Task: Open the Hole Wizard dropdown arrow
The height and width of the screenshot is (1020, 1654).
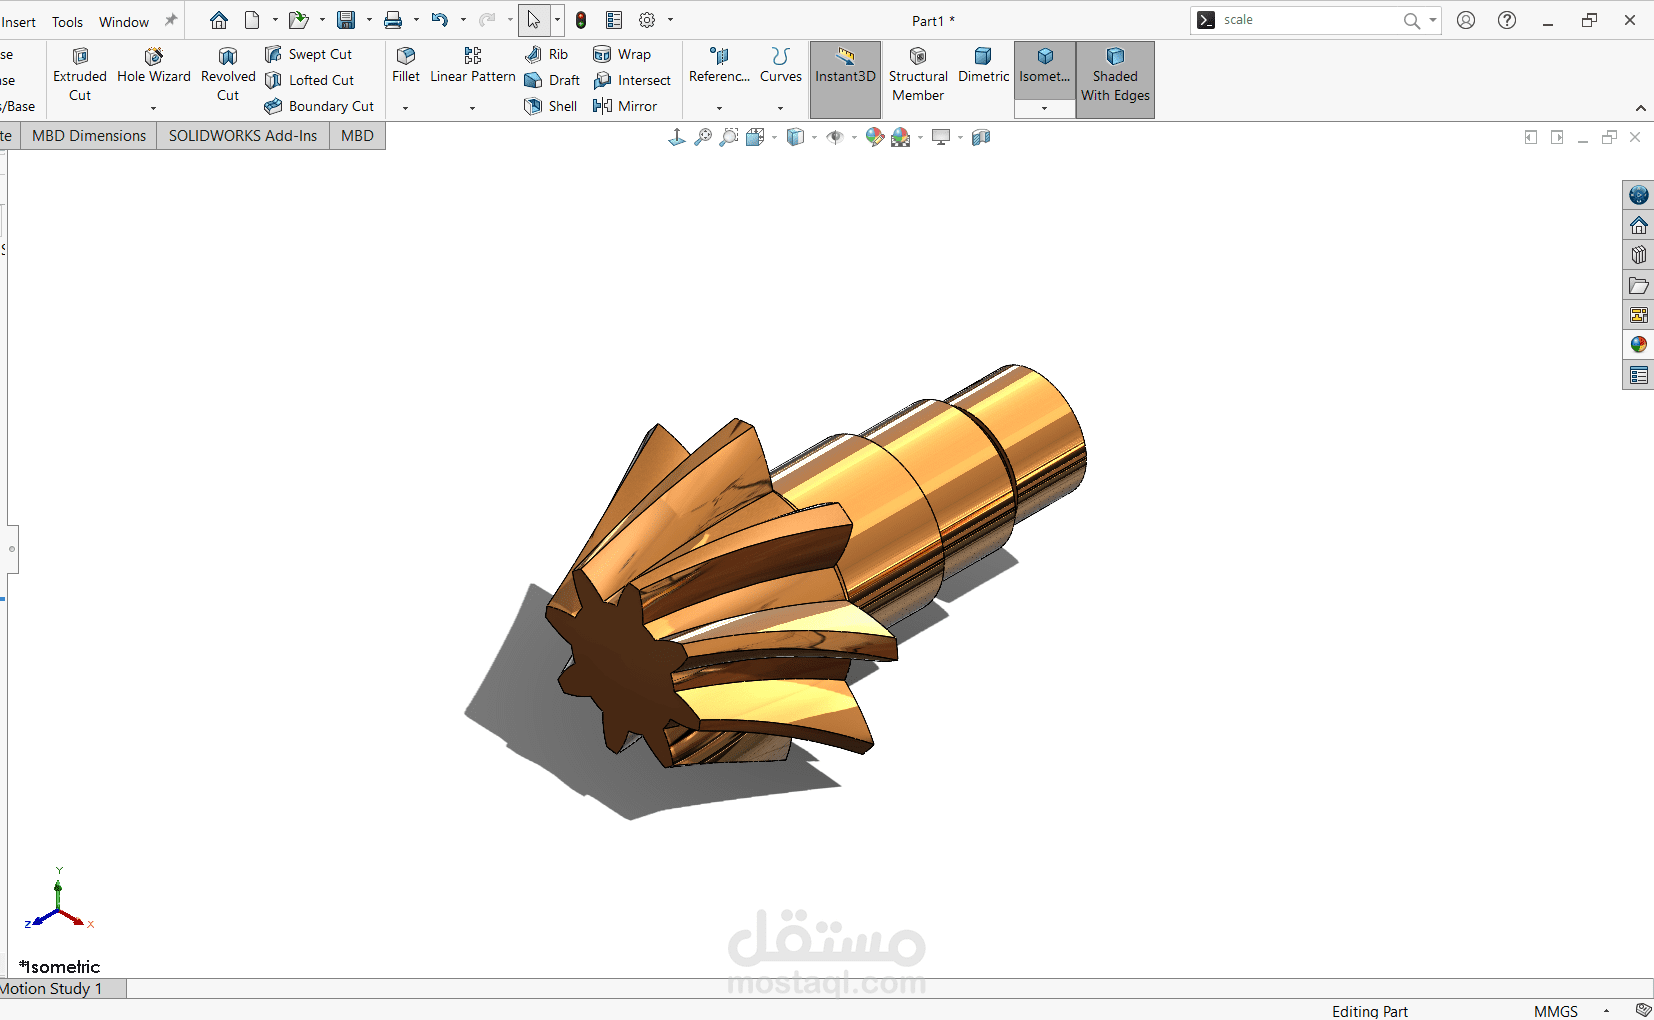Action: point(153,108)
